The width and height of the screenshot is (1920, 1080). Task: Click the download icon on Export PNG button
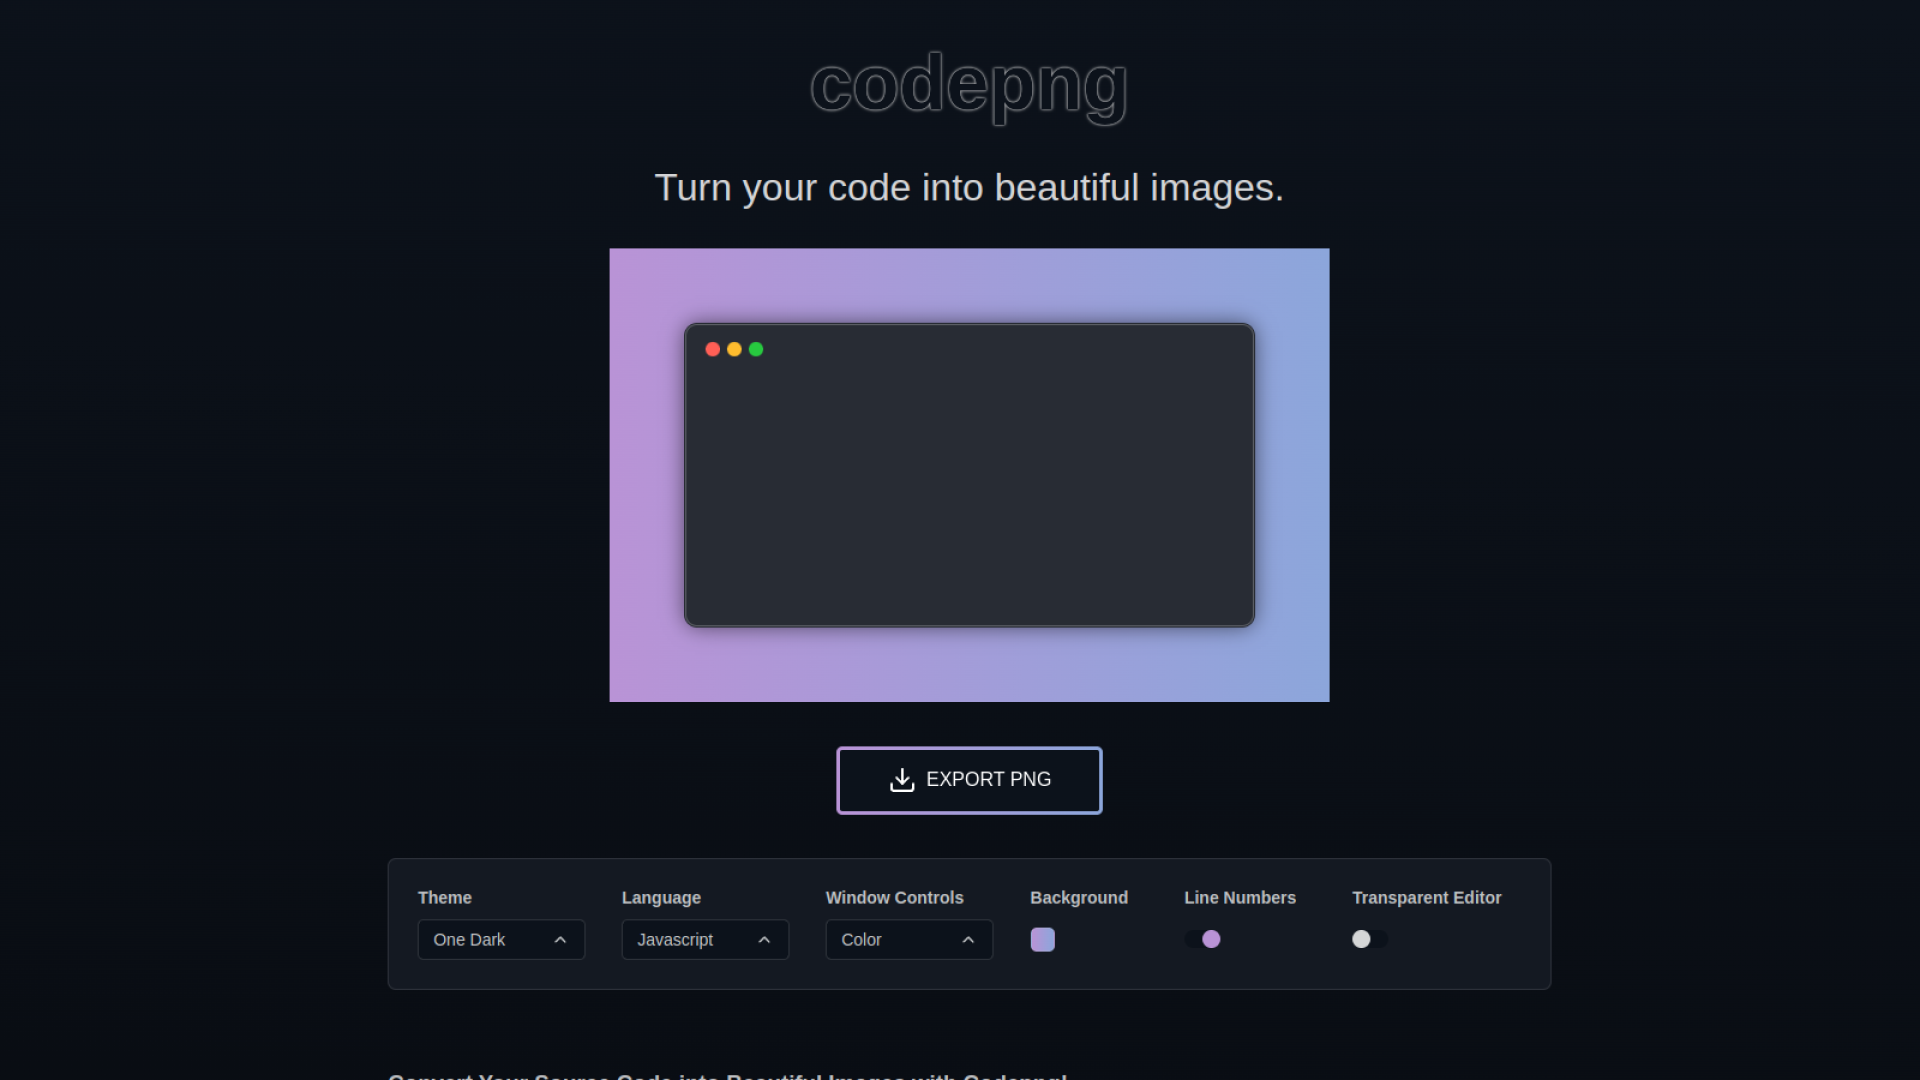(x=902, y=780)
